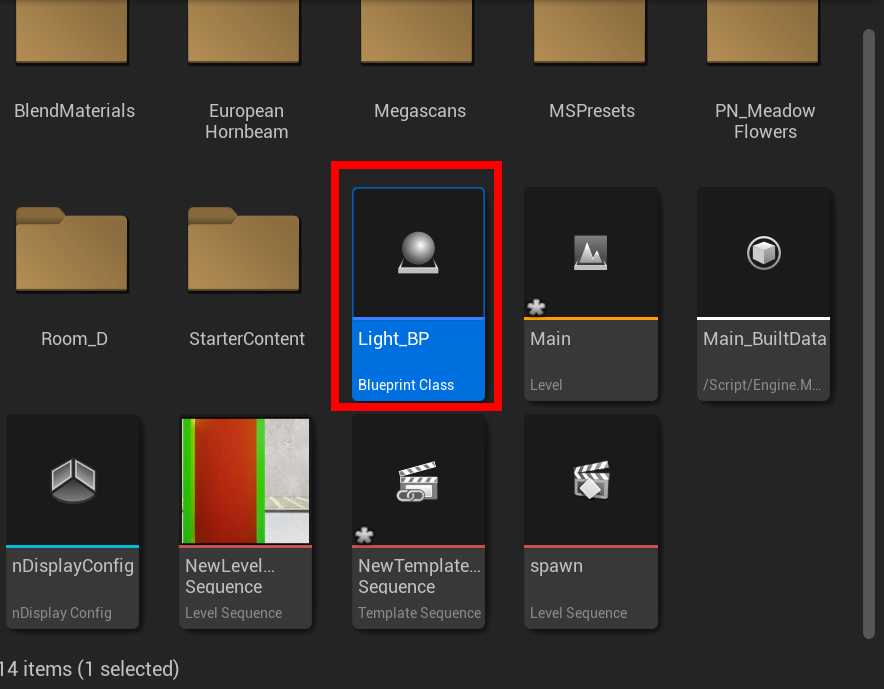Select the Light_BP blueprint sphere icon
This screenshot has height=689, width=884.
(418, 253)
